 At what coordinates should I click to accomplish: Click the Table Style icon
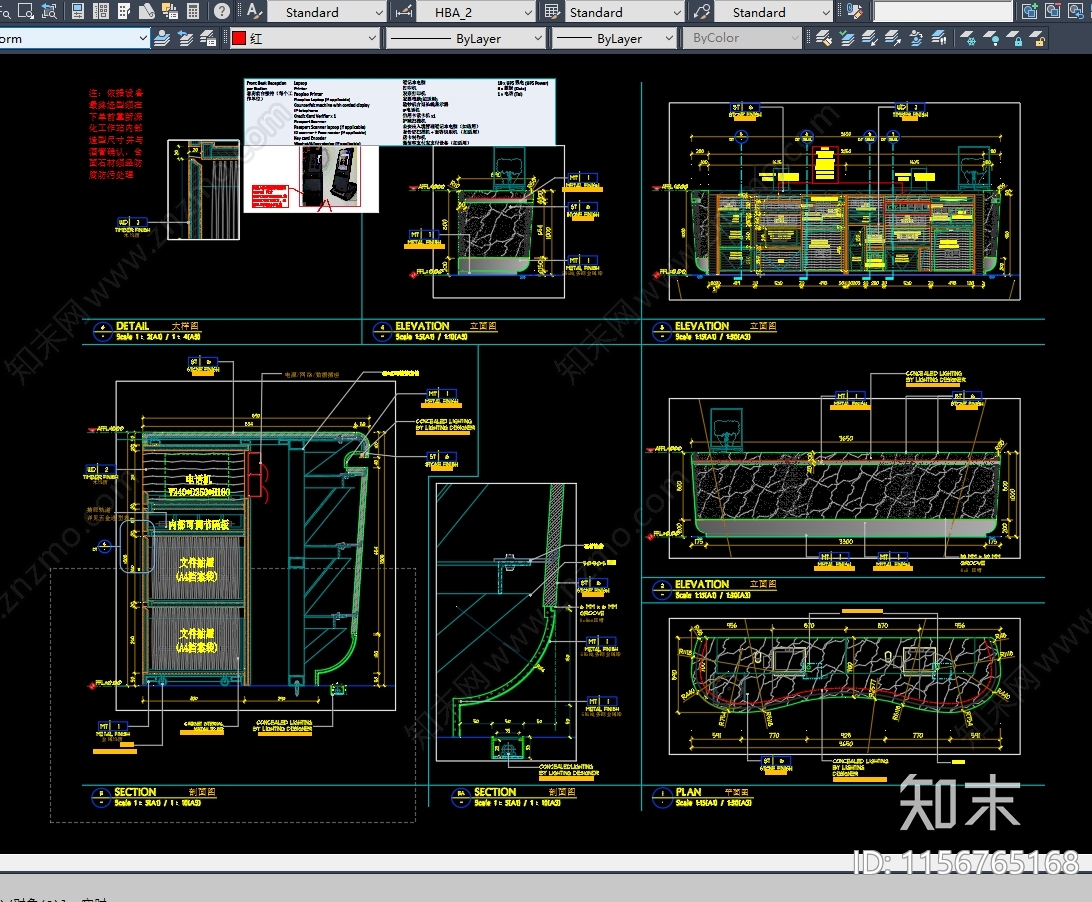pyautogui.click(x=551, y=12)
